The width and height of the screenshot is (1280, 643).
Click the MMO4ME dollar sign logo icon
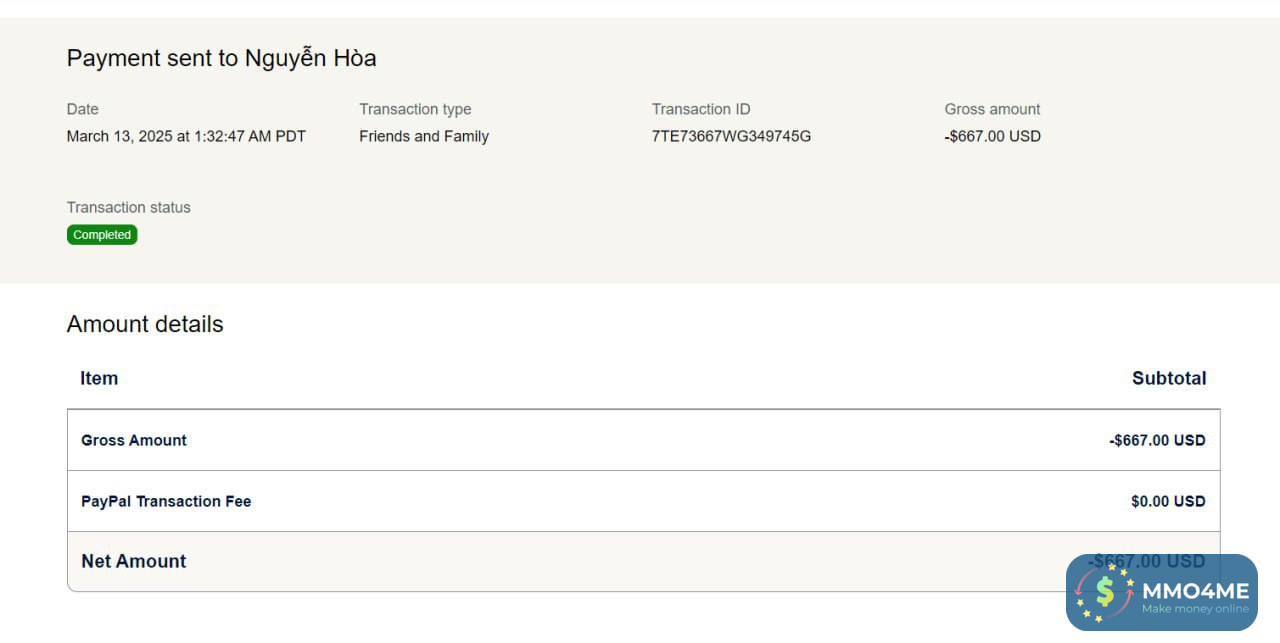click(1105, 592)
